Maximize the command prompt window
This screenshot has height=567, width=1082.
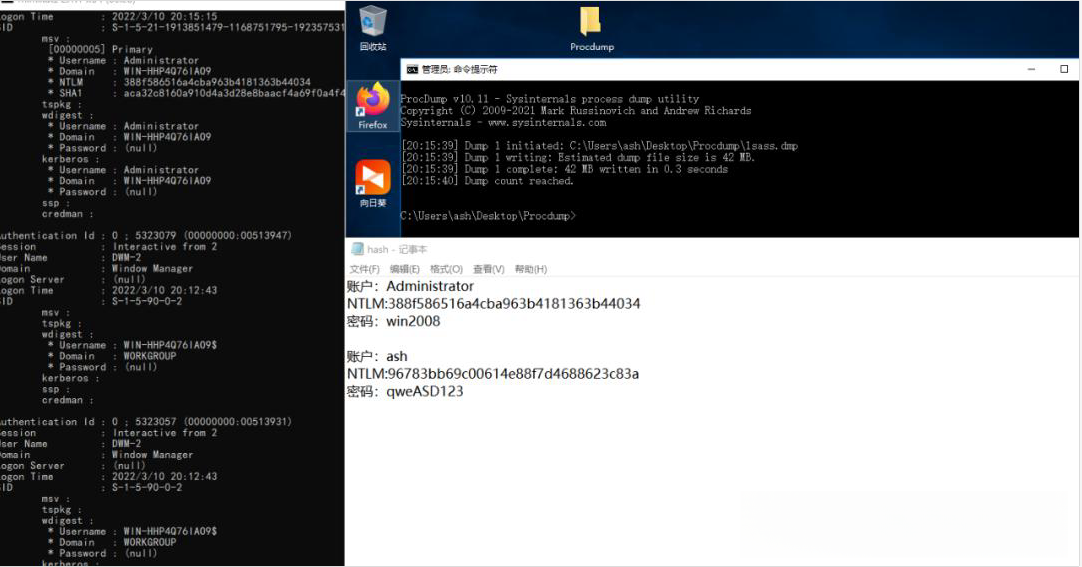tap(1064, 70)
